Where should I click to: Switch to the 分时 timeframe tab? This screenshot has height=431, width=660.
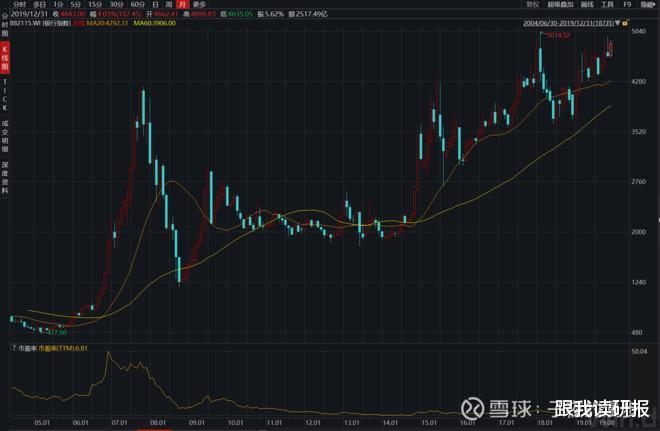tap(19, 5)
